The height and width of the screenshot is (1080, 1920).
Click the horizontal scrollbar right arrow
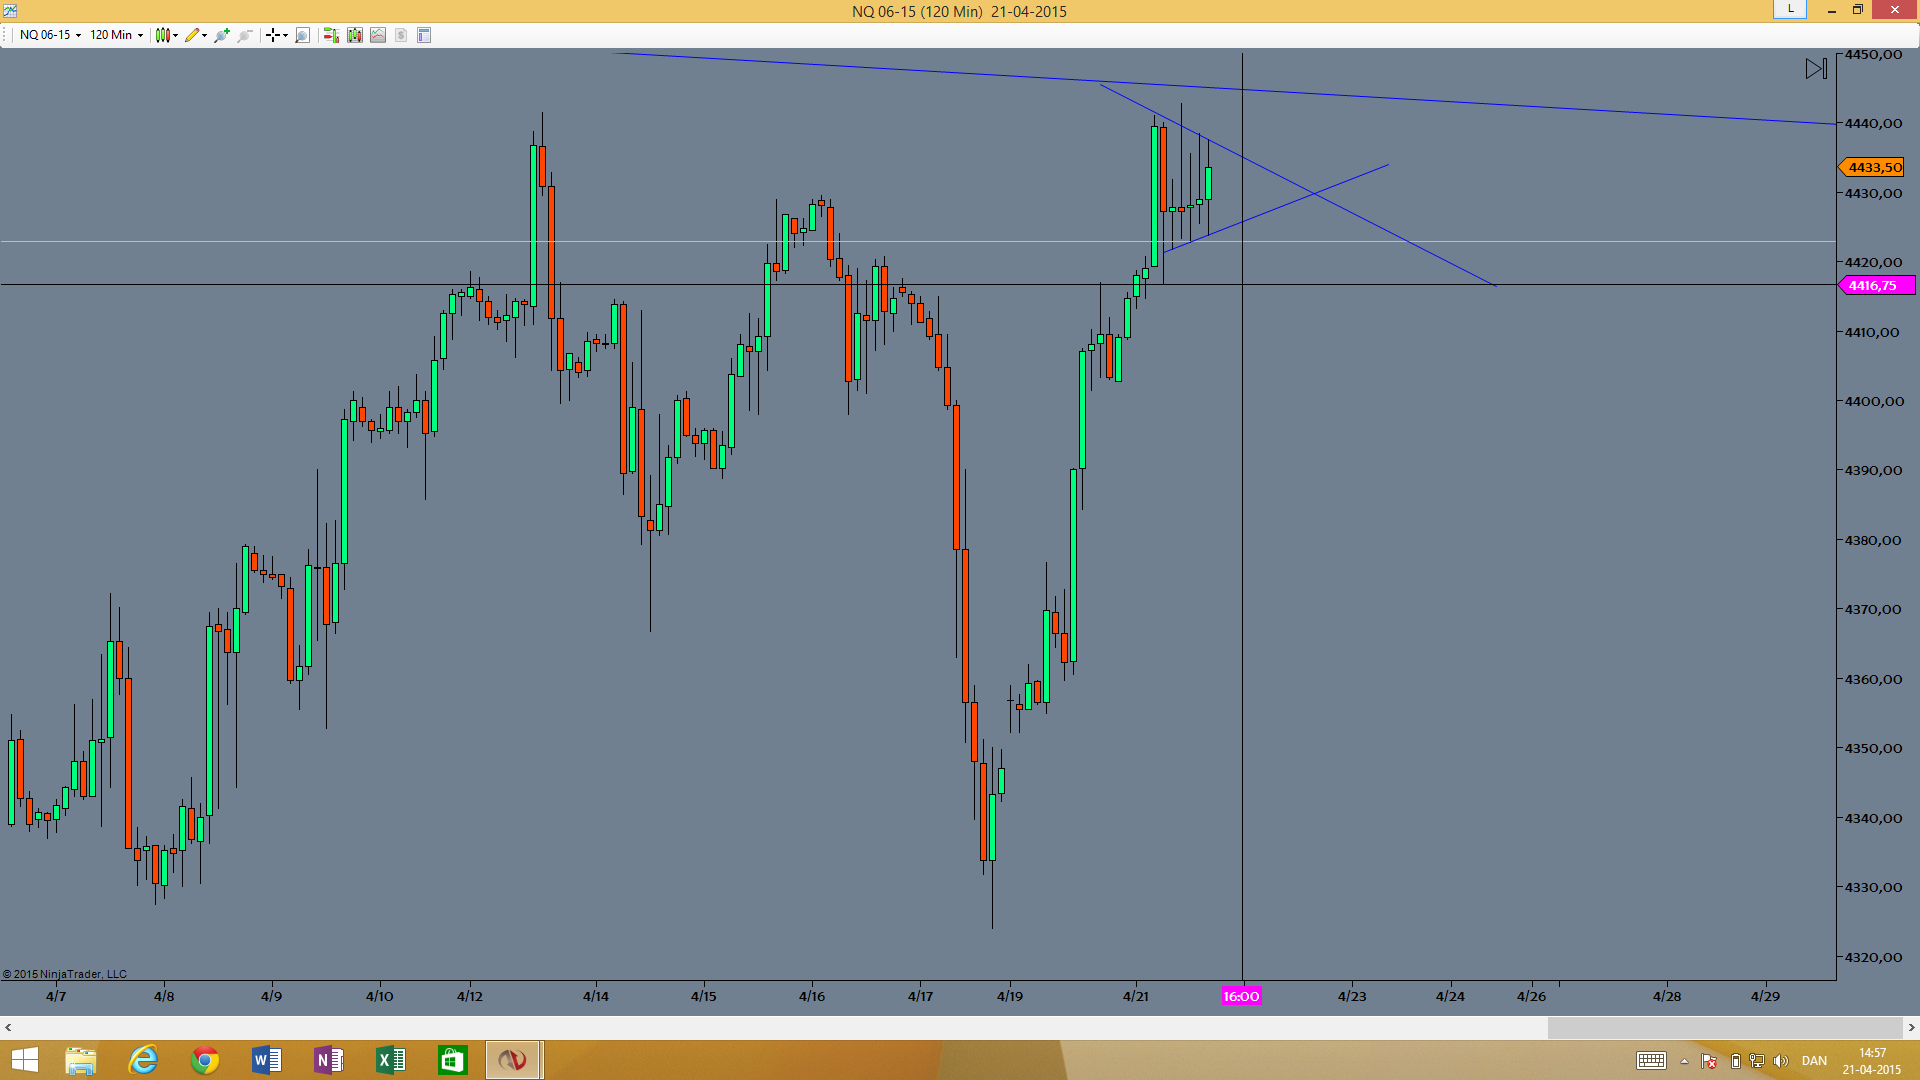tap(1911, 1027)
